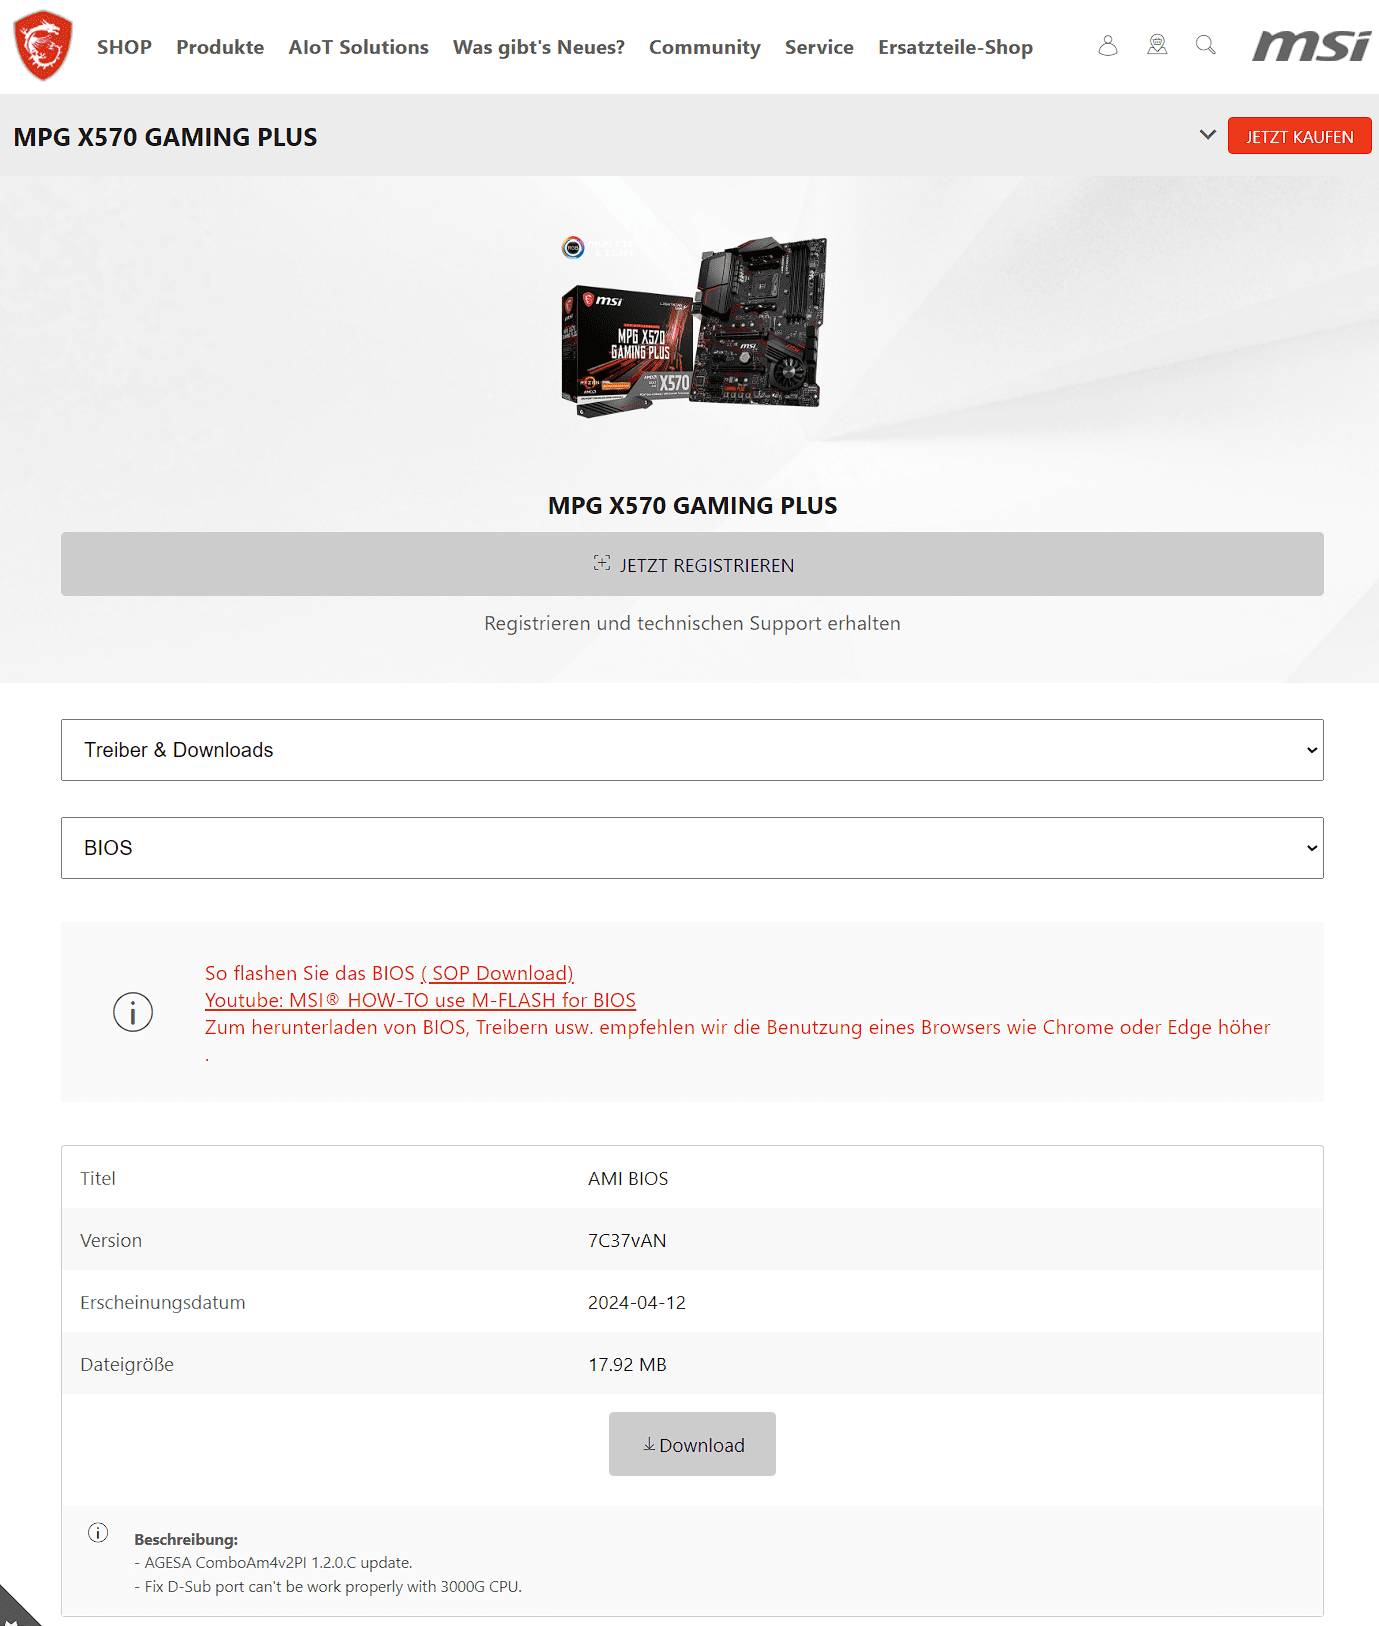Screen dimensions: 1379x1626
Task: Open the BIOS category dropdown
Action: click(x=692, y=848)
